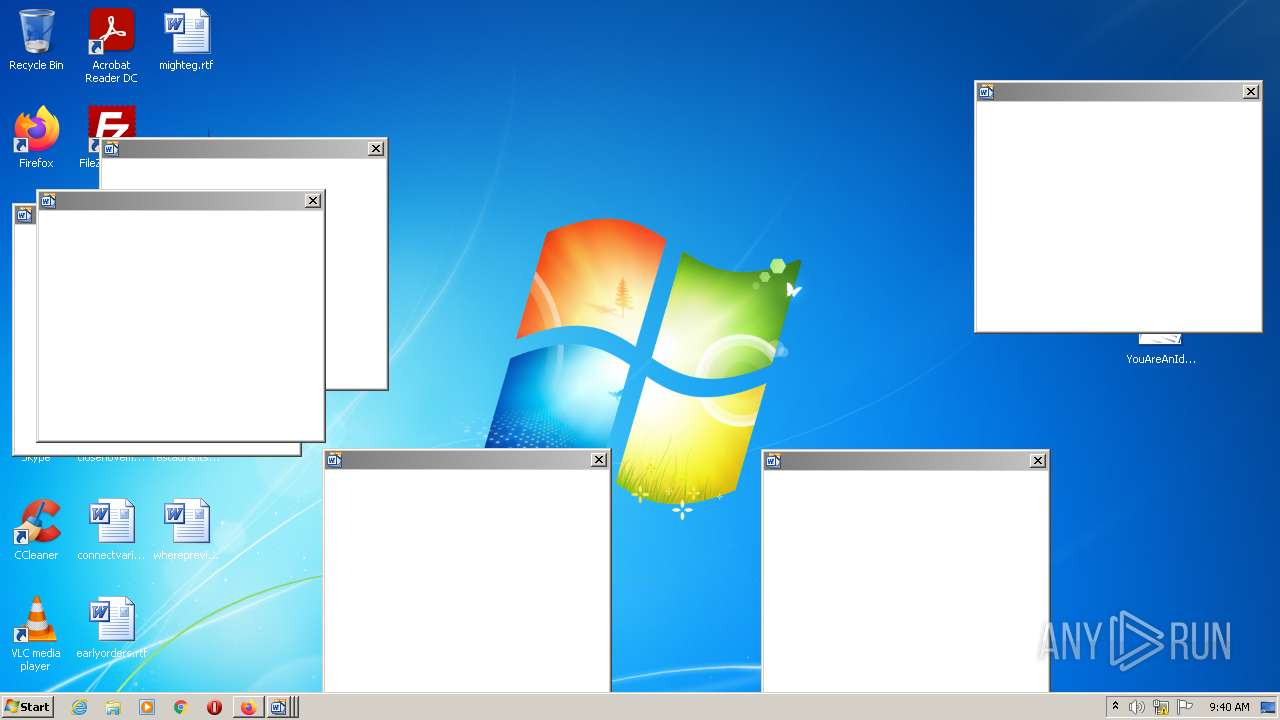
Task: Click the Show desktop button
Action: click(x=1269, y=707)
